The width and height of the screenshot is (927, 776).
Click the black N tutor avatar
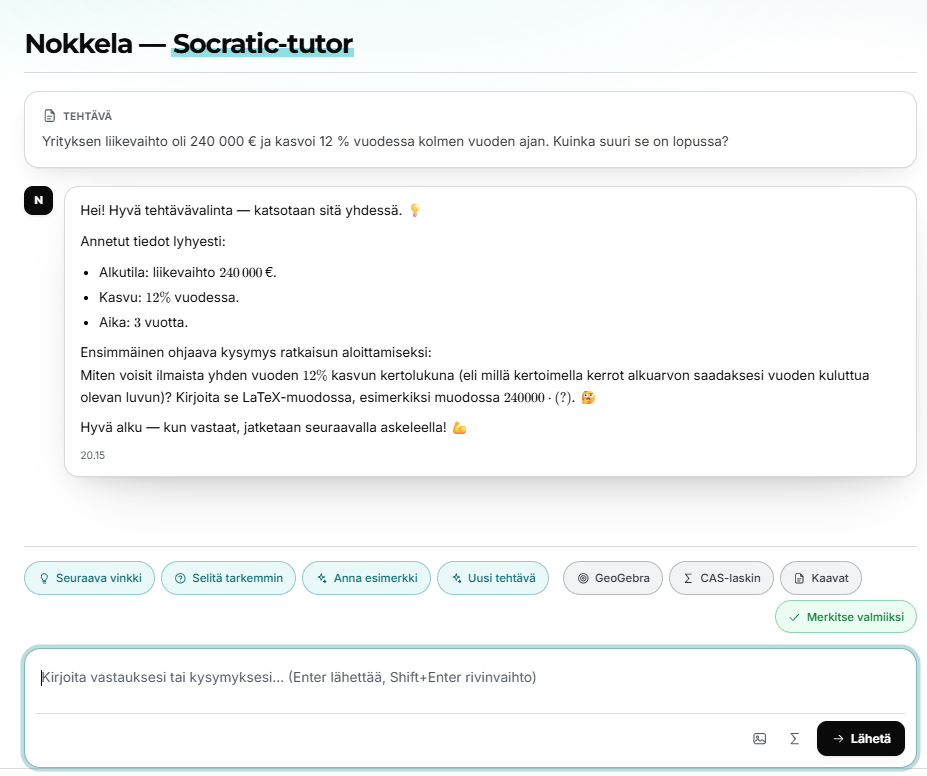coord(38,200)
